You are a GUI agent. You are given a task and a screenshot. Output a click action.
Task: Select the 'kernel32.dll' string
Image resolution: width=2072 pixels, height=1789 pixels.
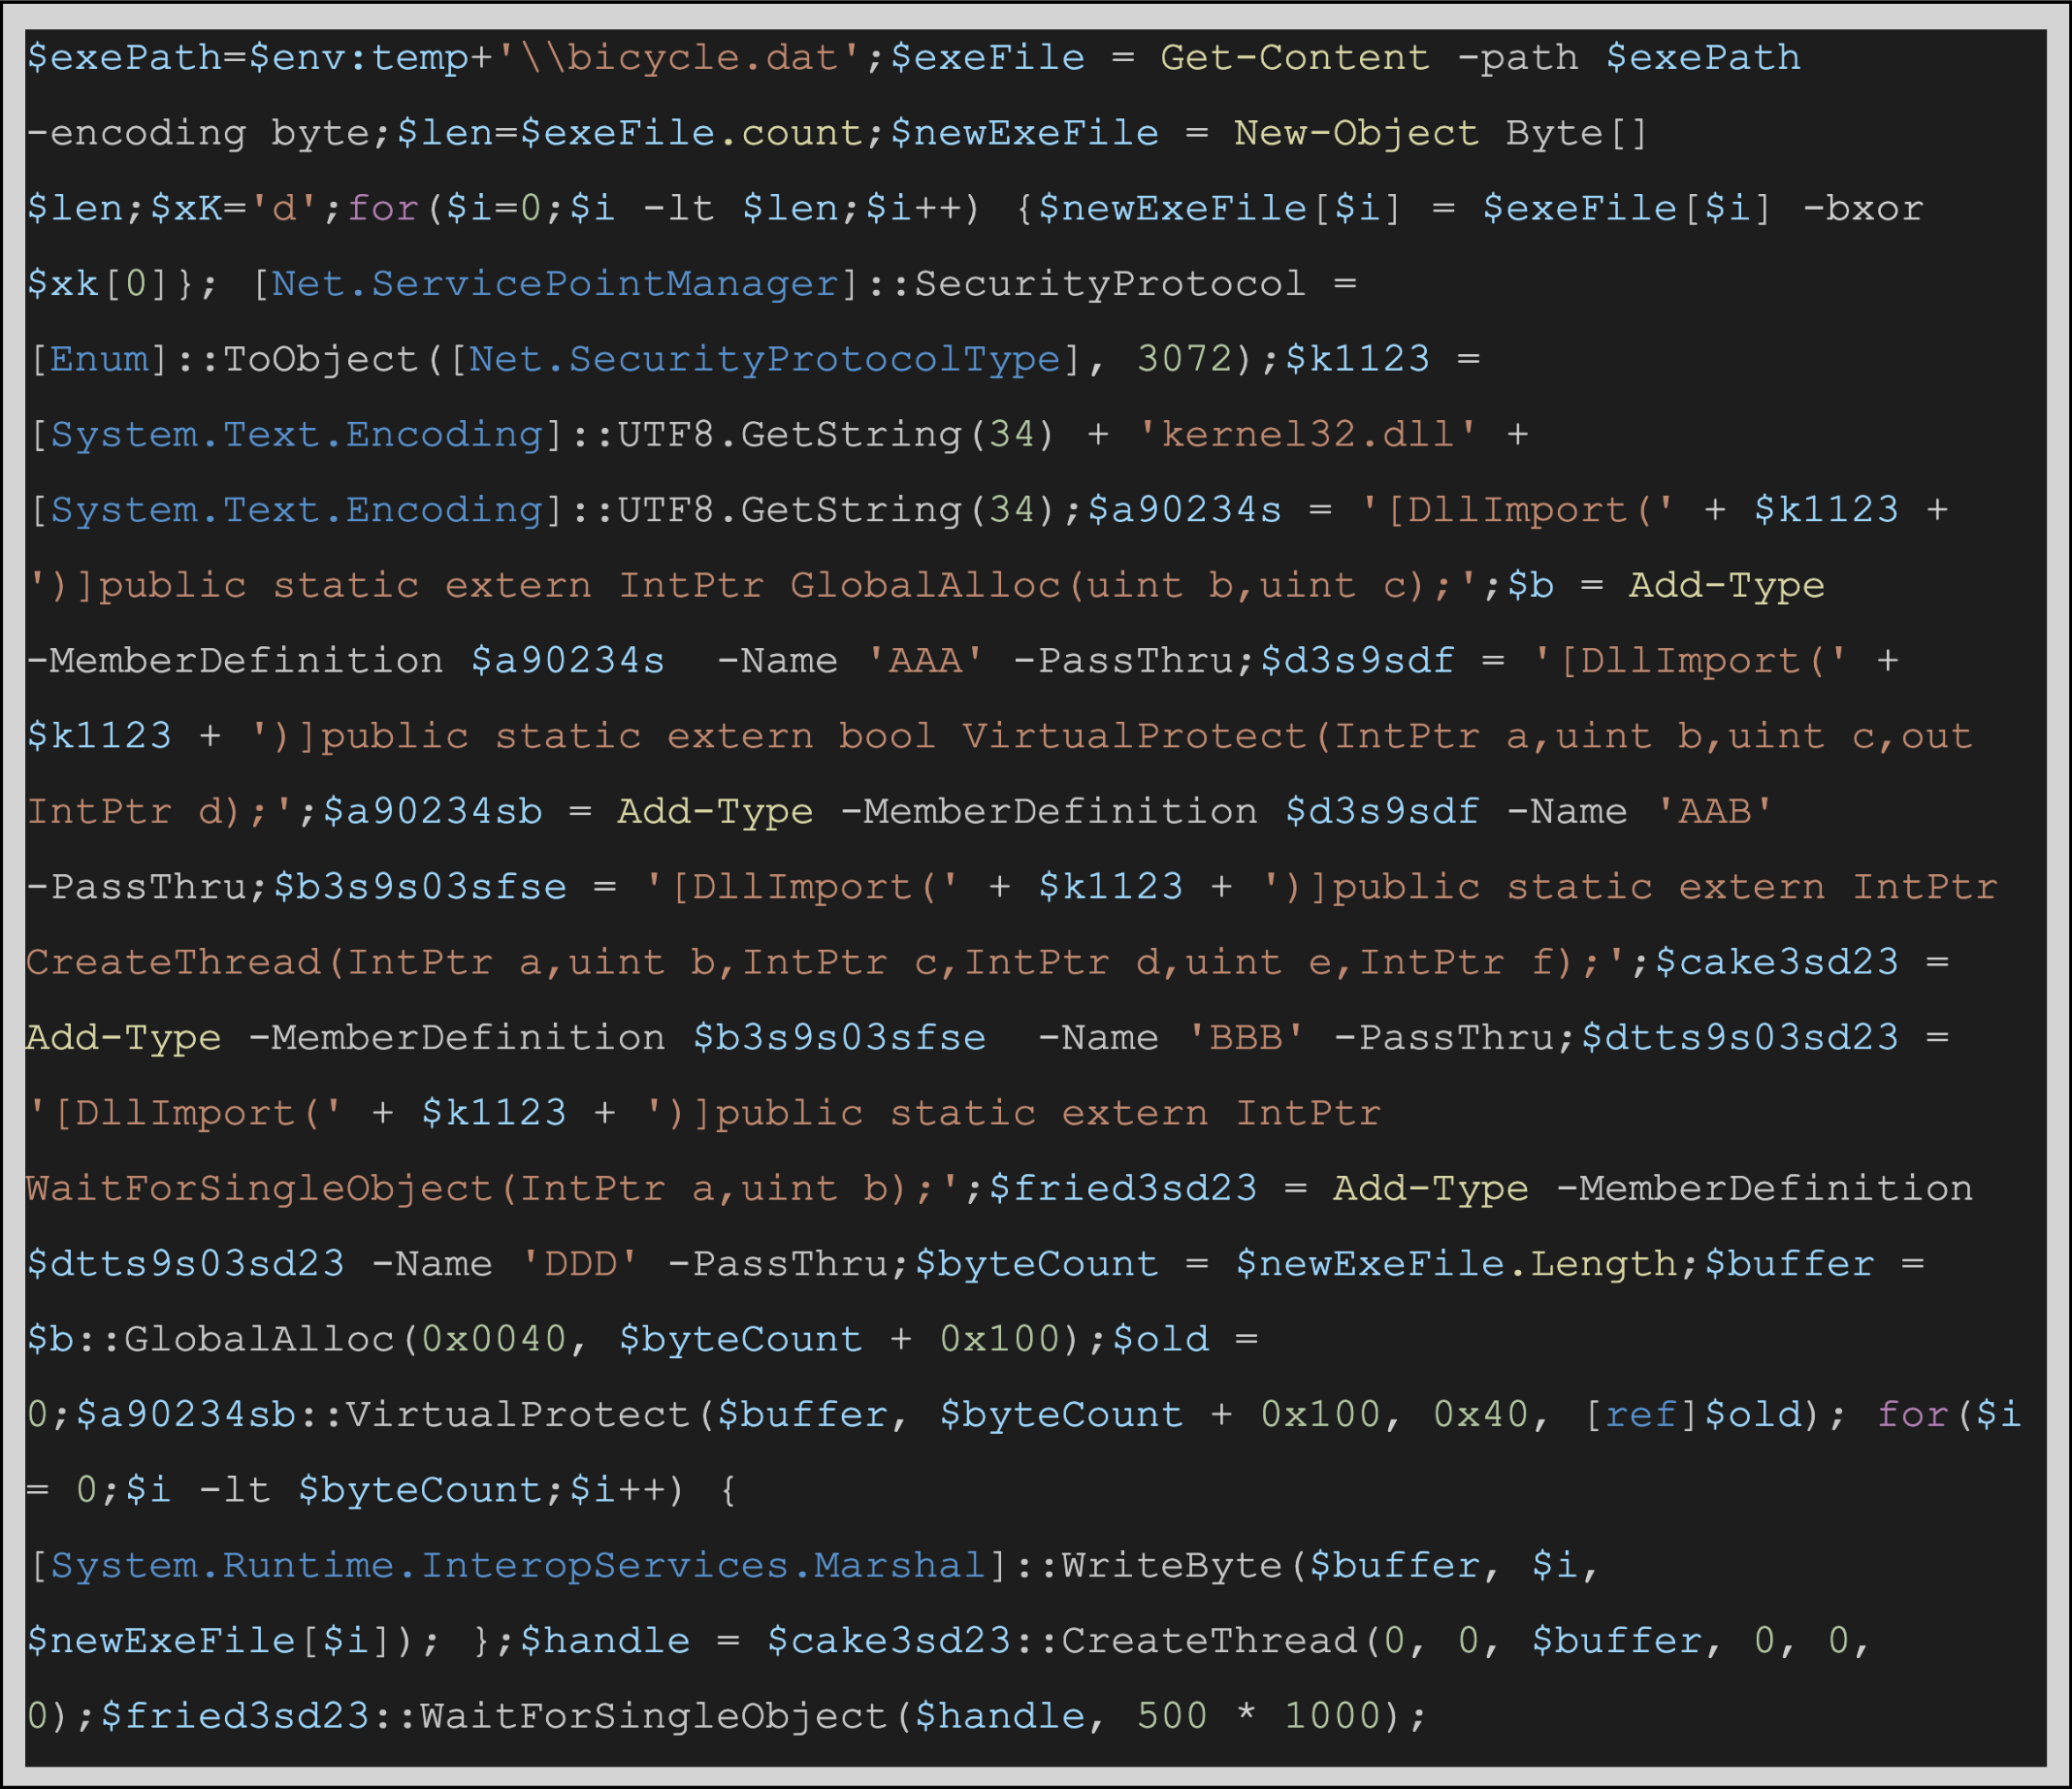[x=1307, y=435]
